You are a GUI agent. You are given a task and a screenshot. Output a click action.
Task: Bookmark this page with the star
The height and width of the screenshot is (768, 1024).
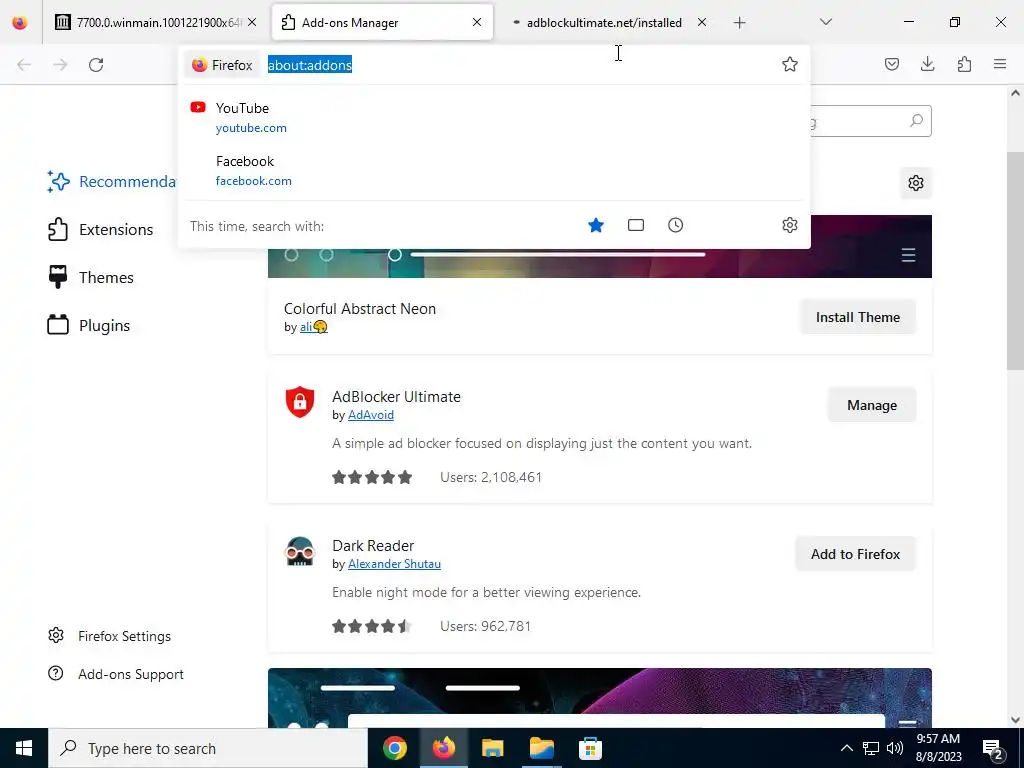click(790, 64)
